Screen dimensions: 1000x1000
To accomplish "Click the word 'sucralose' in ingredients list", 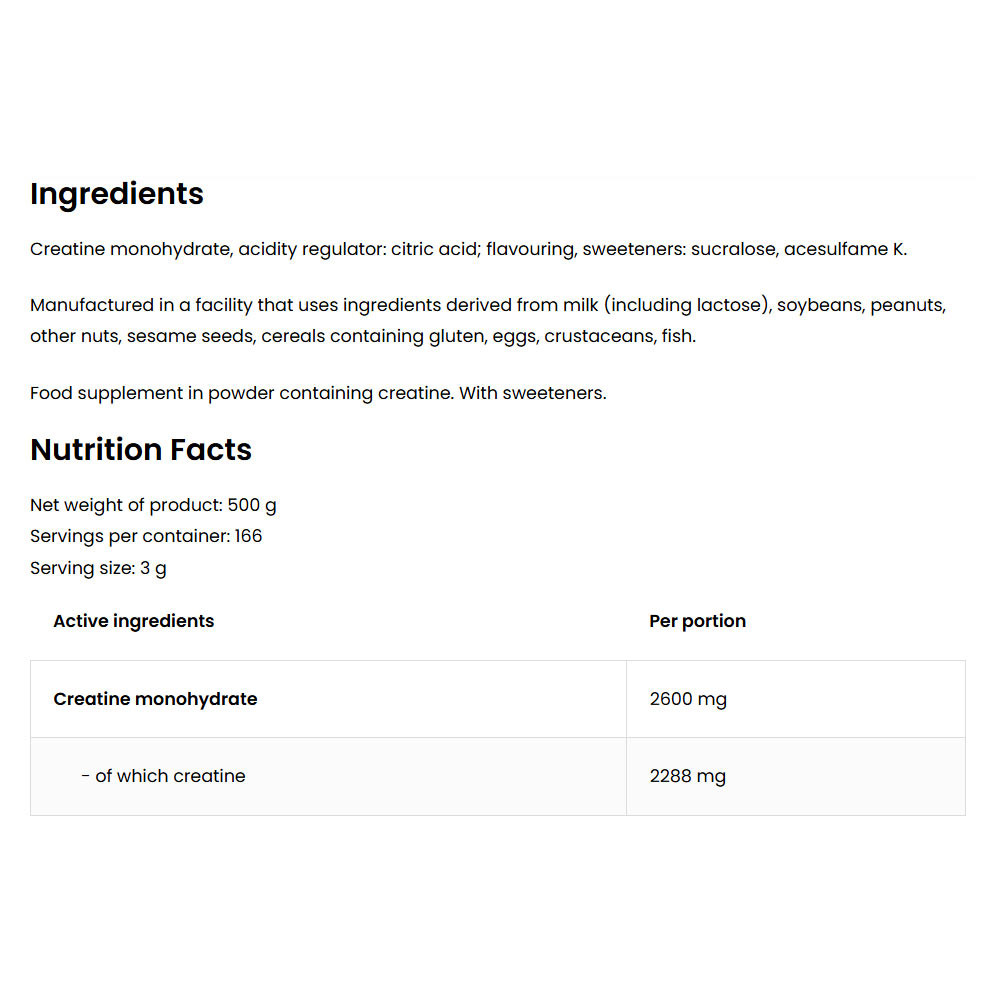I will pos(733,249).
